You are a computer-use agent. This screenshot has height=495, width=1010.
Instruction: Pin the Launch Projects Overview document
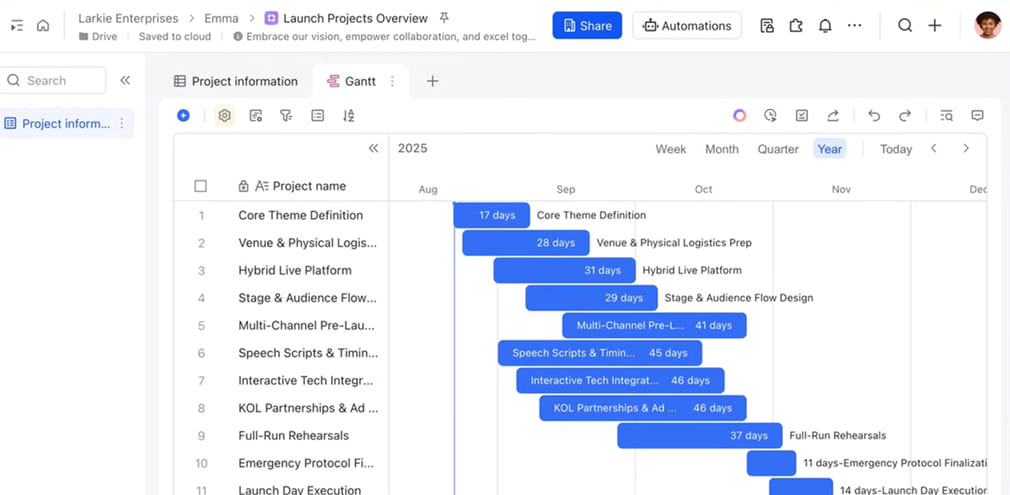(x=444, y=18)
